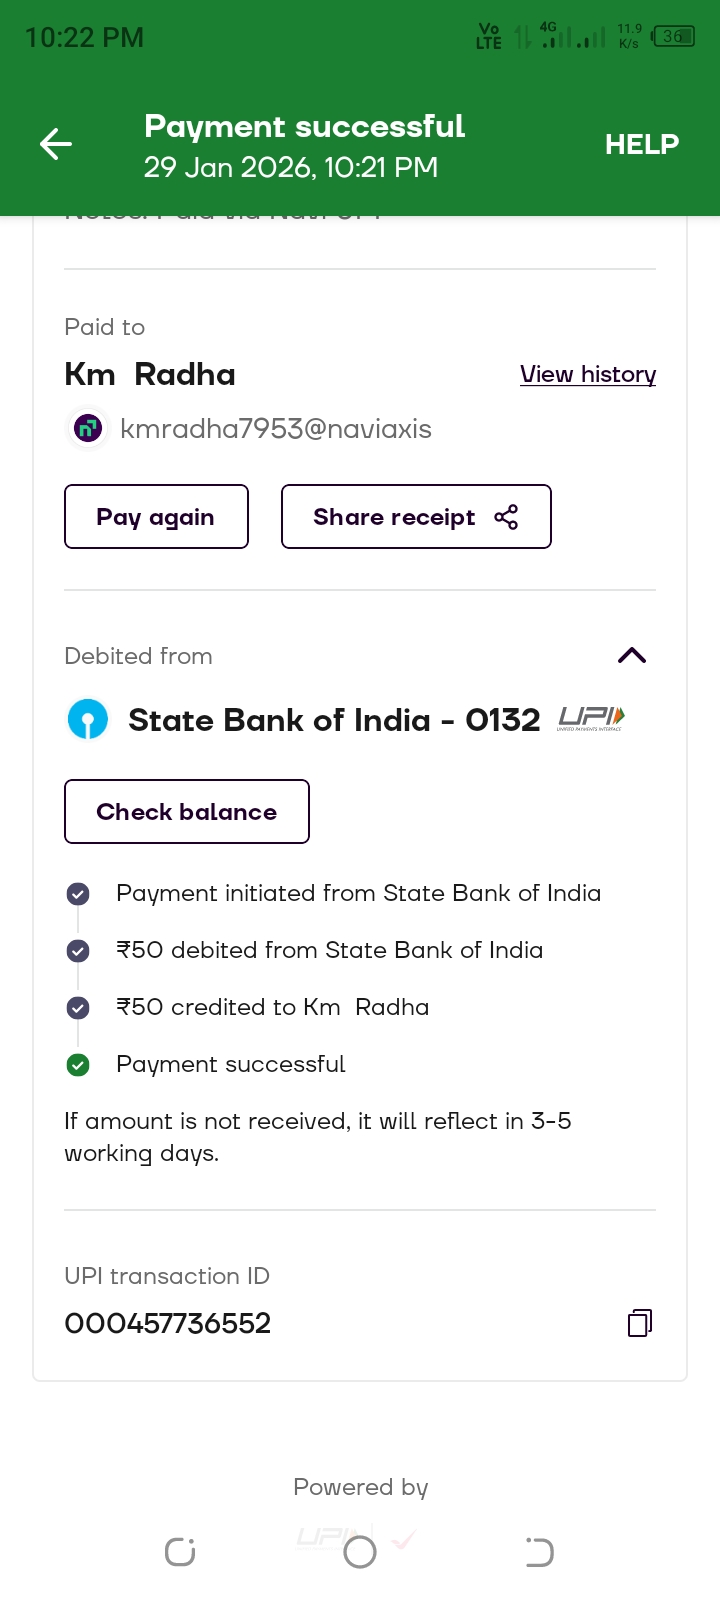720x1600 pixels.
Task: Tap the State Bank of India logo
Action: click(x=88, y=720)
